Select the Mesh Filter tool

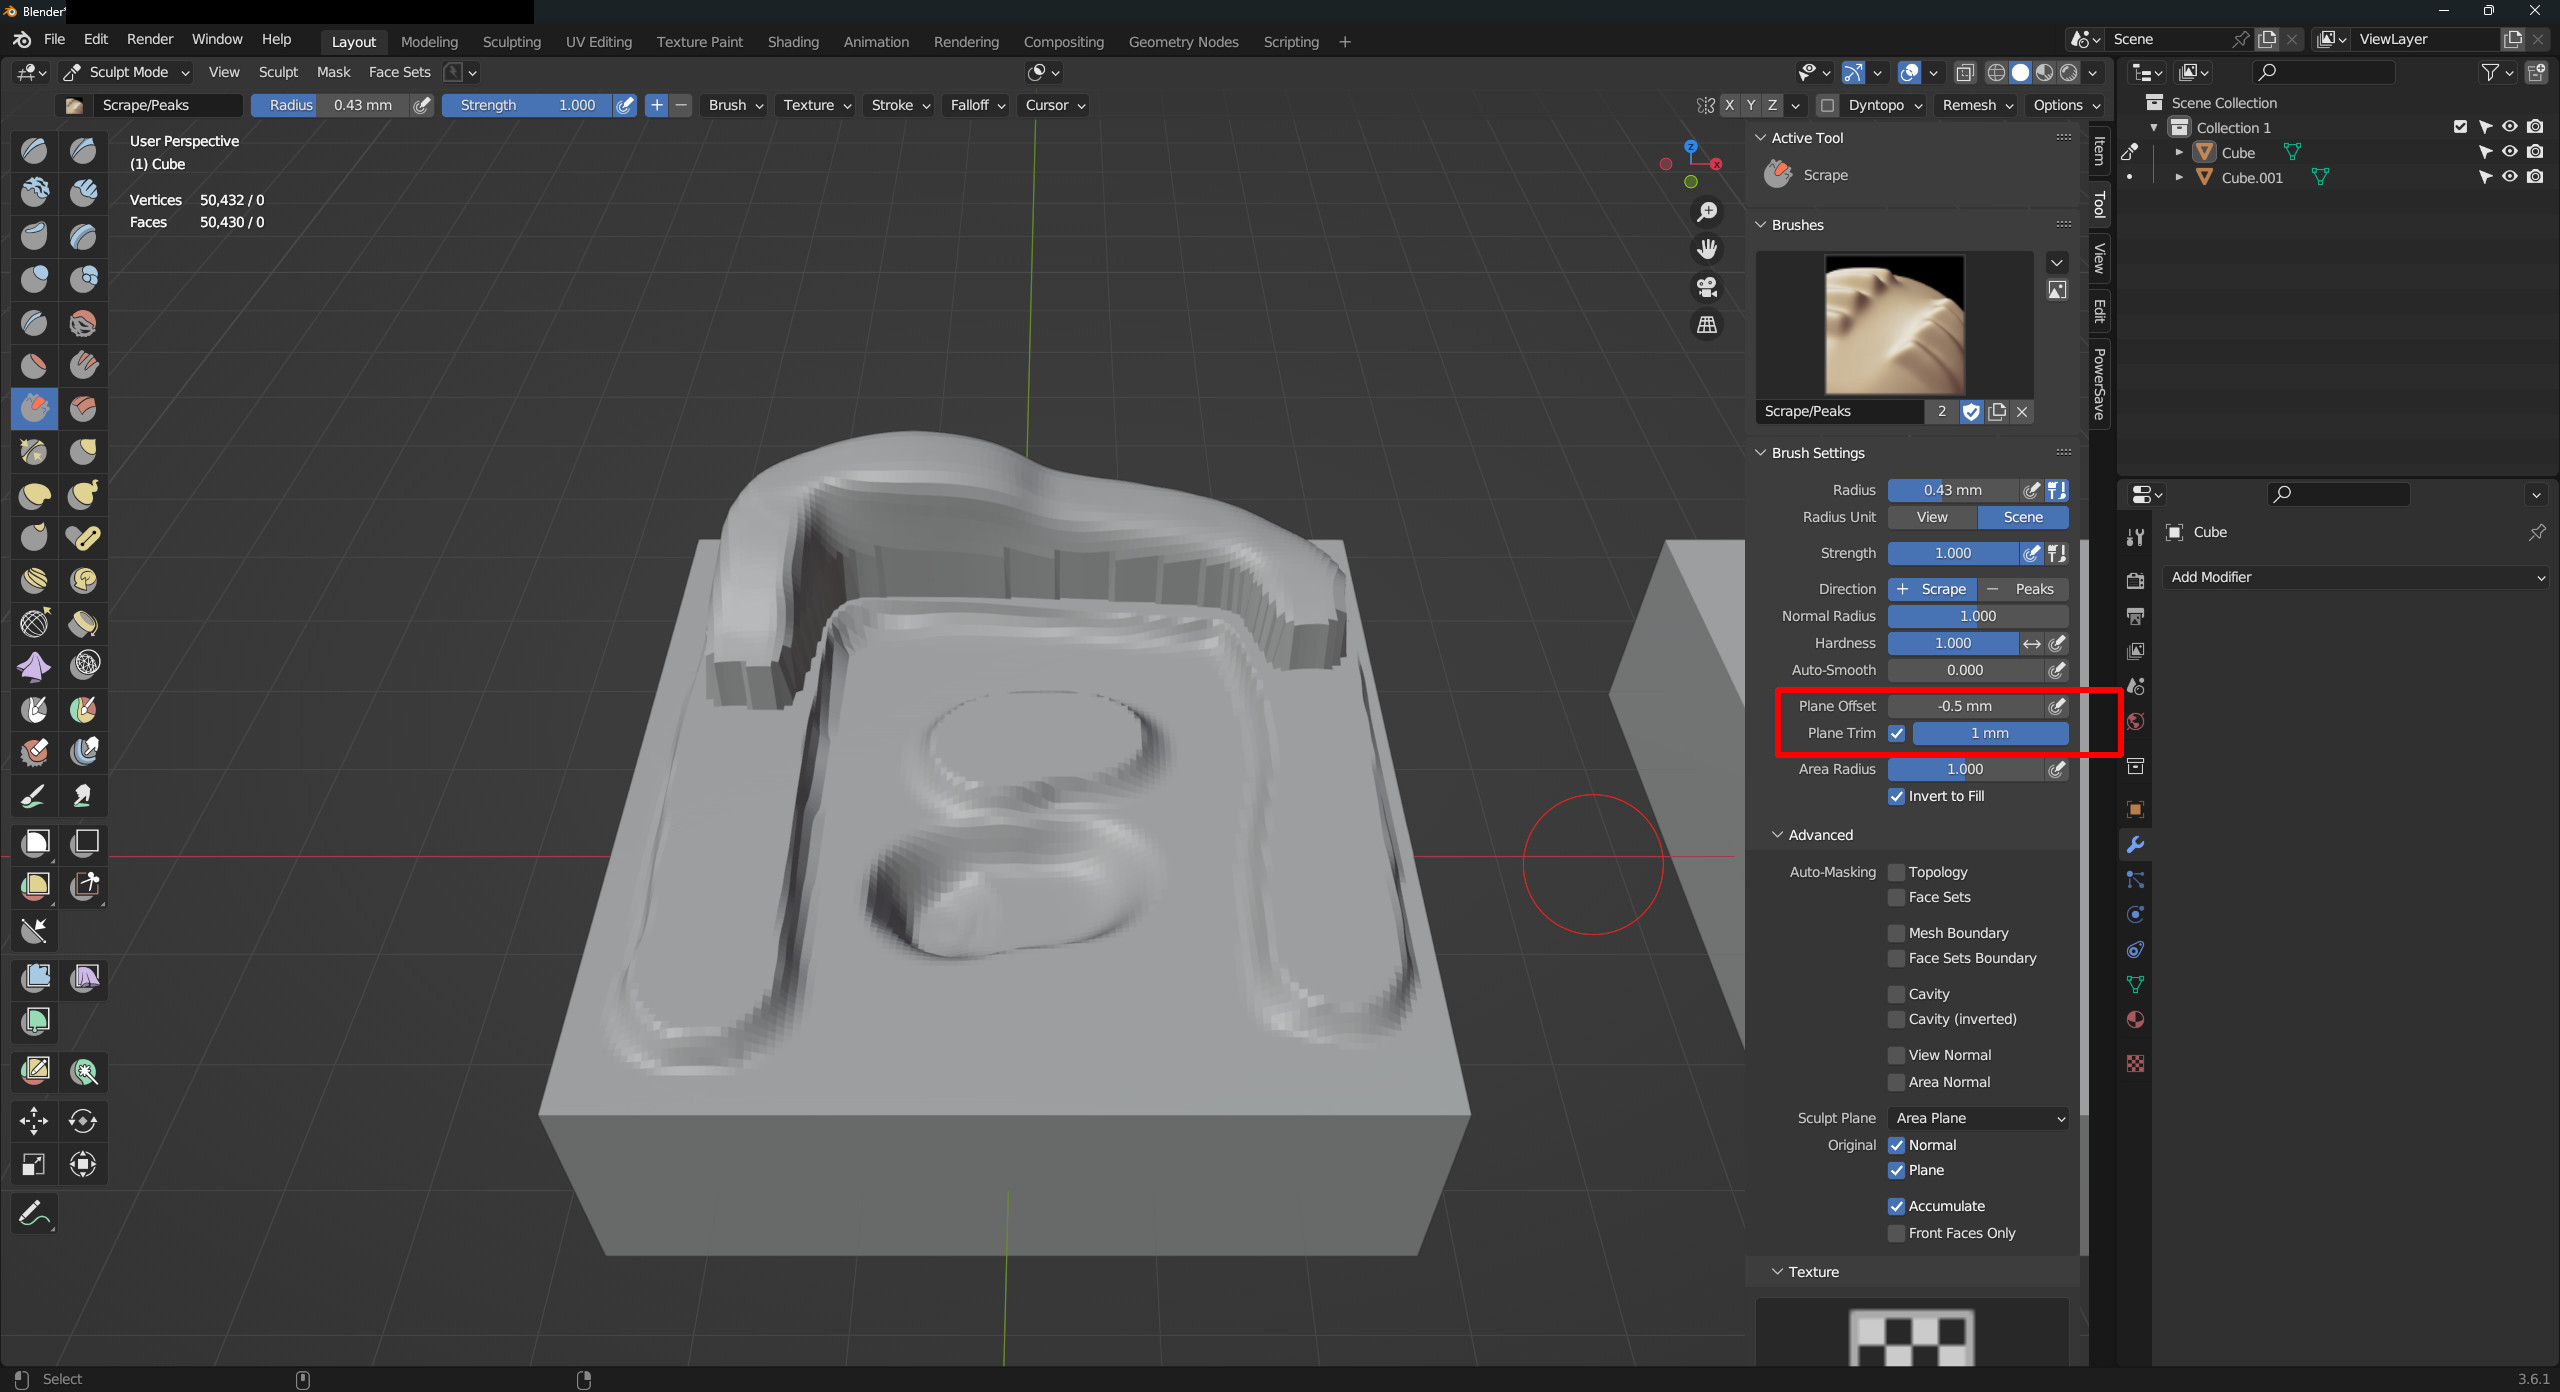(x=34, y=978)
